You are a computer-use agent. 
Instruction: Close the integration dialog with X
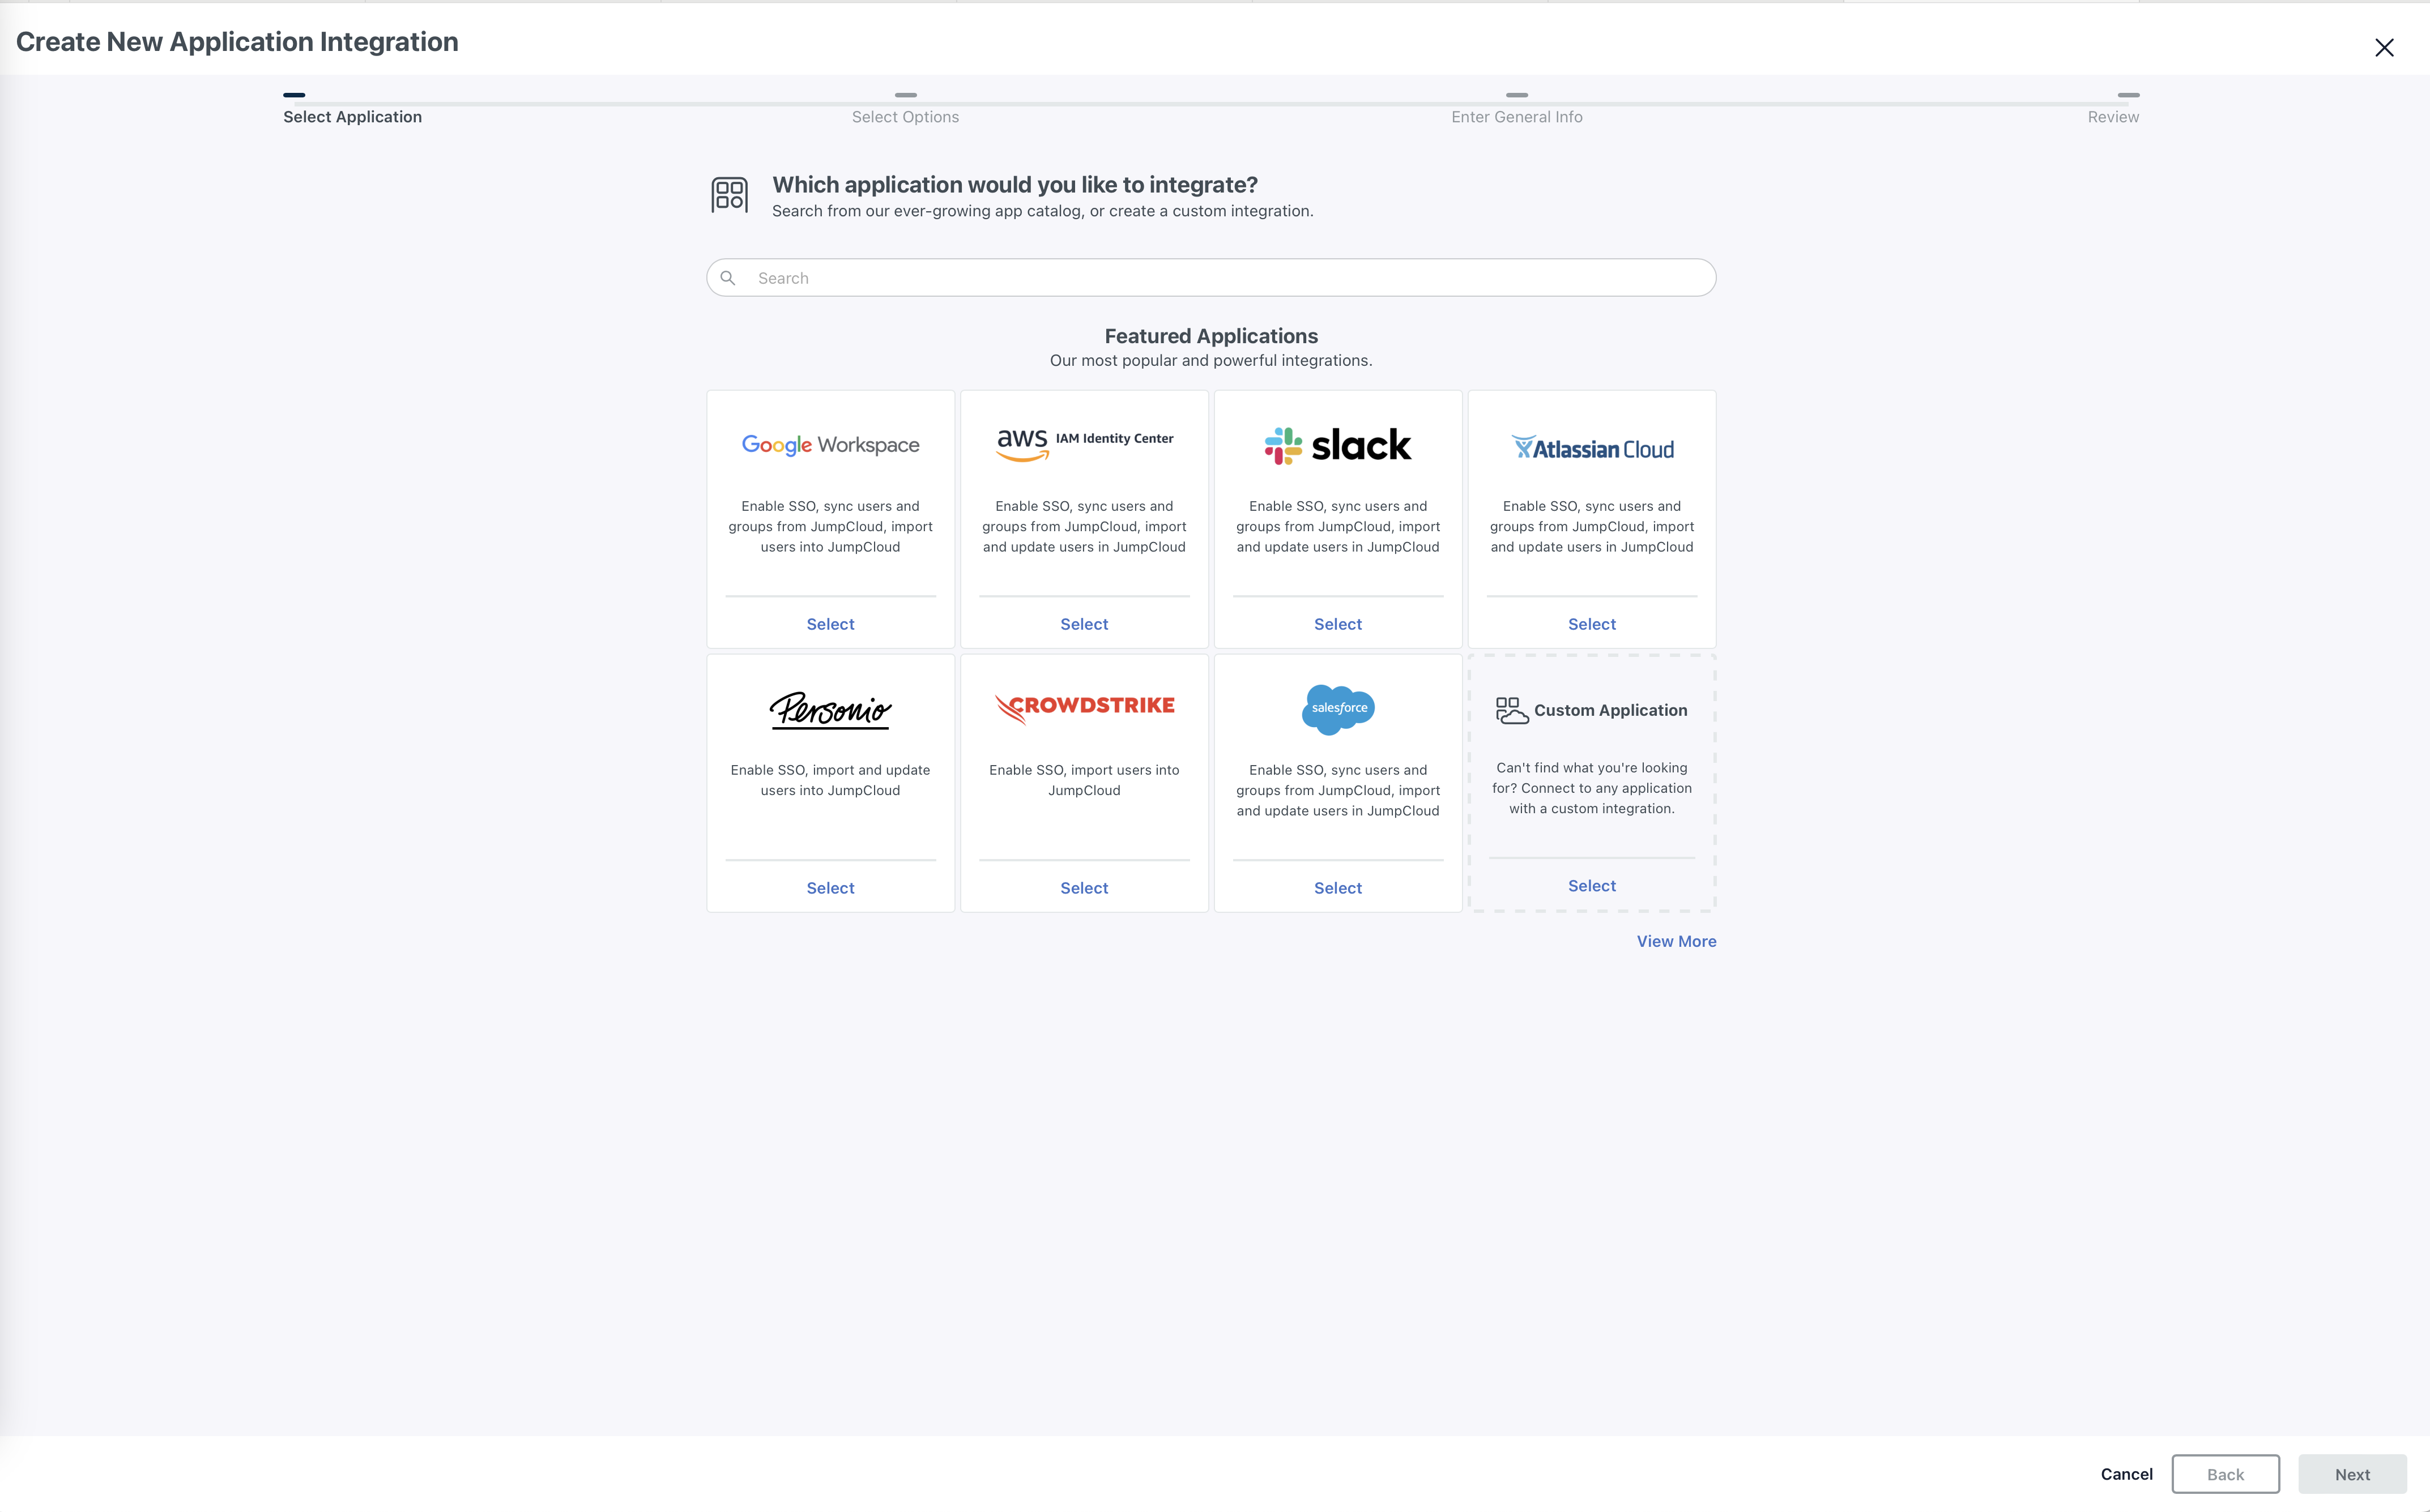(2384, 48)
